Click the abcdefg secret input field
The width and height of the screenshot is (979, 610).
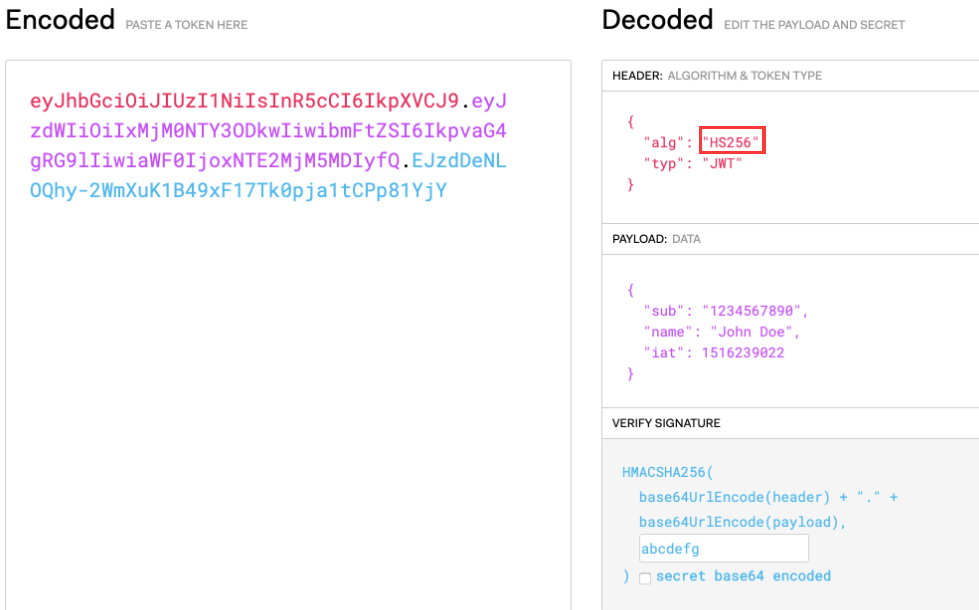(723, 547)
